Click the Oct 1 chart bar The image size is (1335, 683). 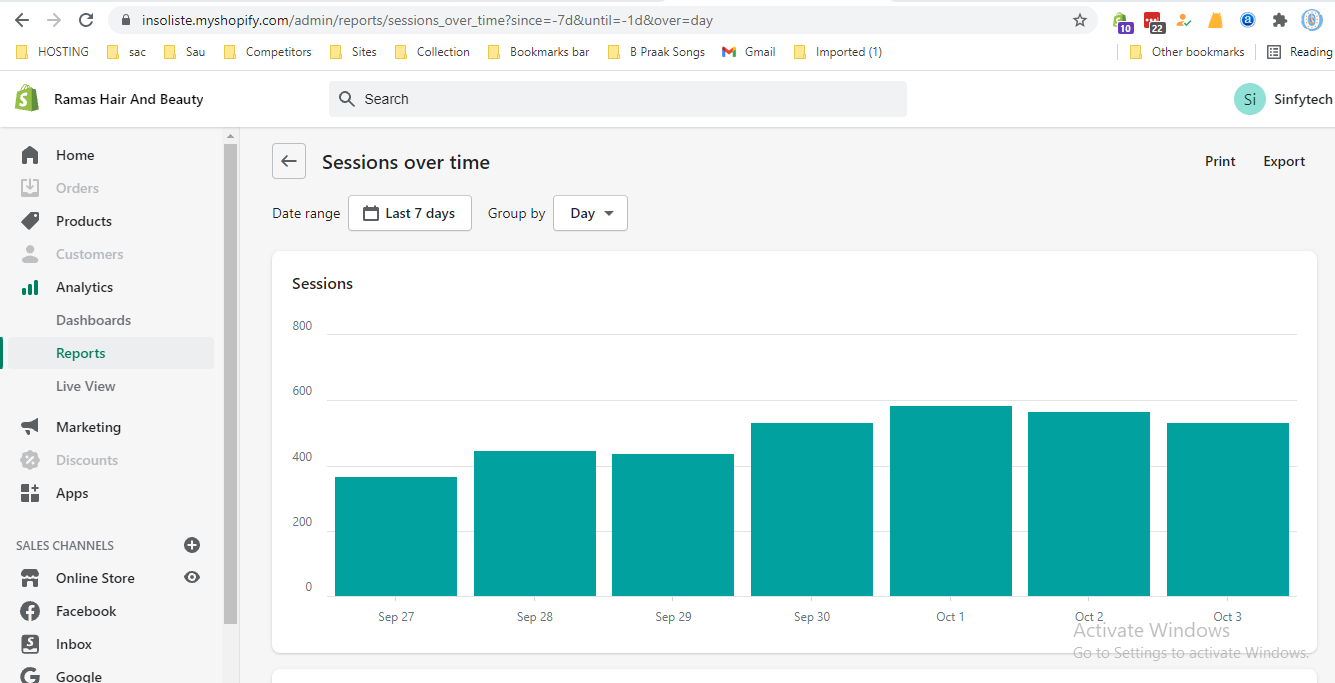point(951,501)
